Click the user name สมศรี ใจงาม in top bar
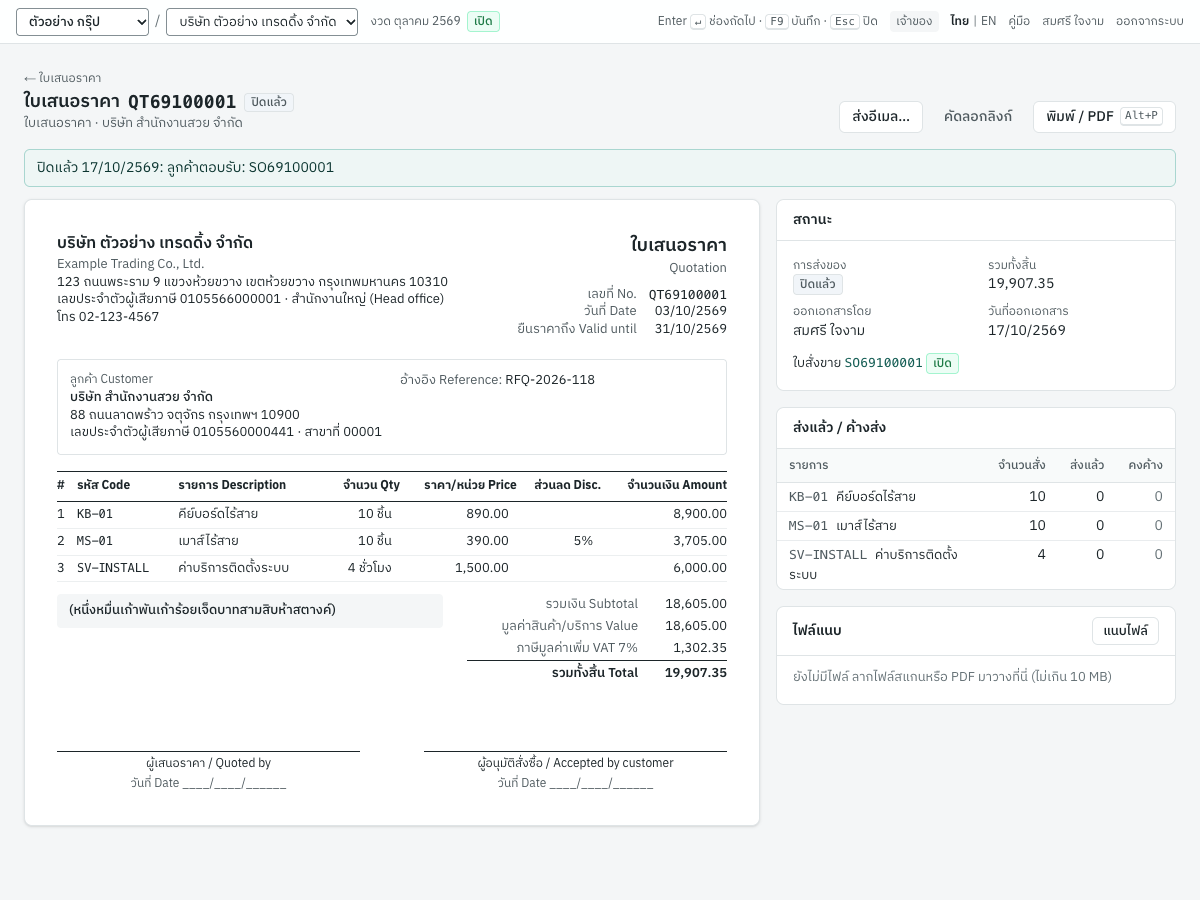Screen dimensions: 1200x900 (1073, 21)
